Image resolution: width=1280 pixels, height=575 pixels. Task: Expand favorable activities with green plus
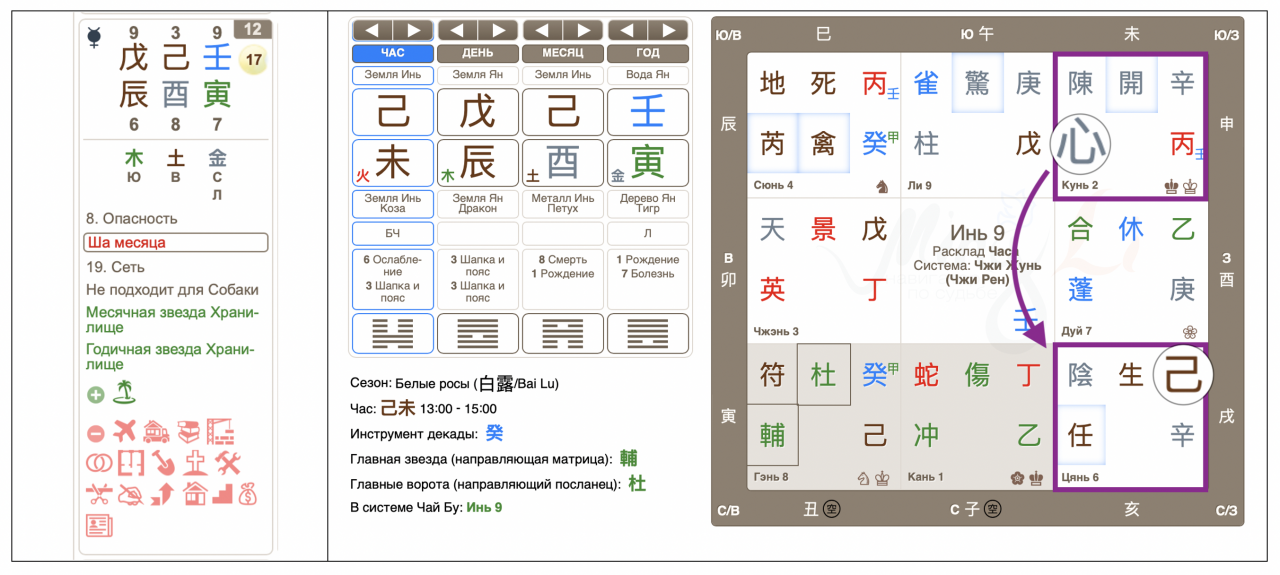(96, 394)
